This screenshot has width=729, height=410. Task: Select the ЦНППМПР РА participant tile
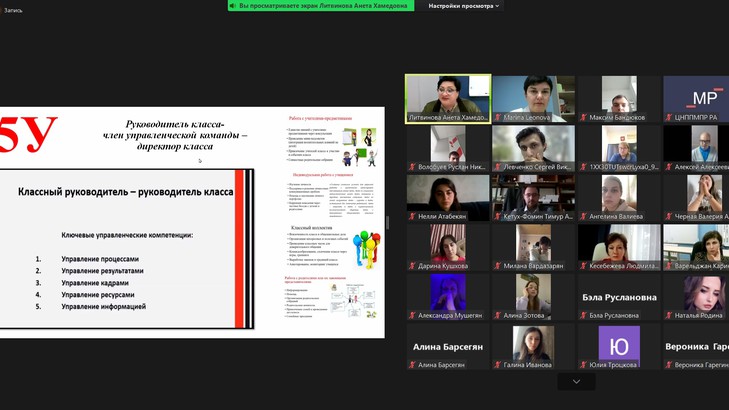click(x=696, y=99)
